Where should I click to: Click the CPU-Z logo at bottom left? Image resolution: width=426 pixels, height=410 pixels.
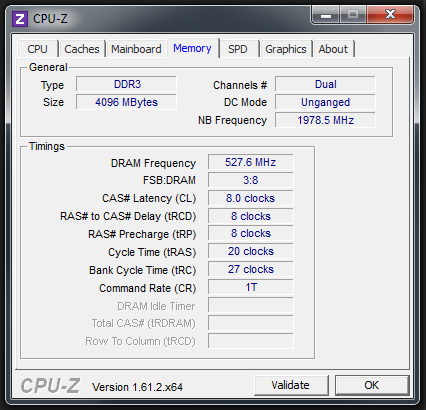50,386
